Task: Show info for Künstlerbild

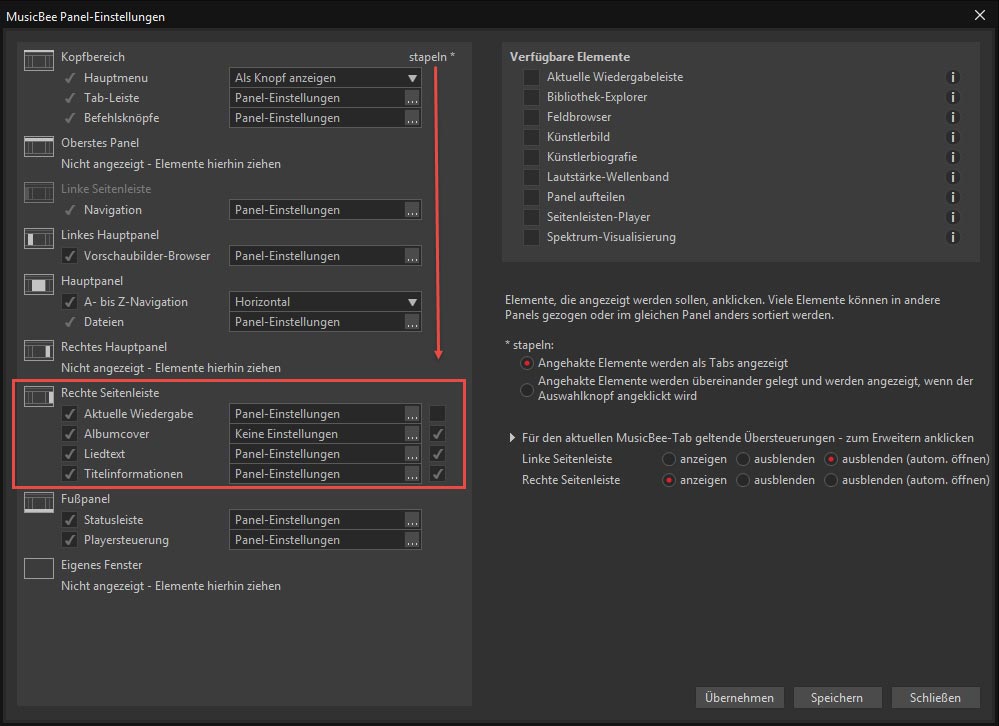Action: [x=952, y=137]
